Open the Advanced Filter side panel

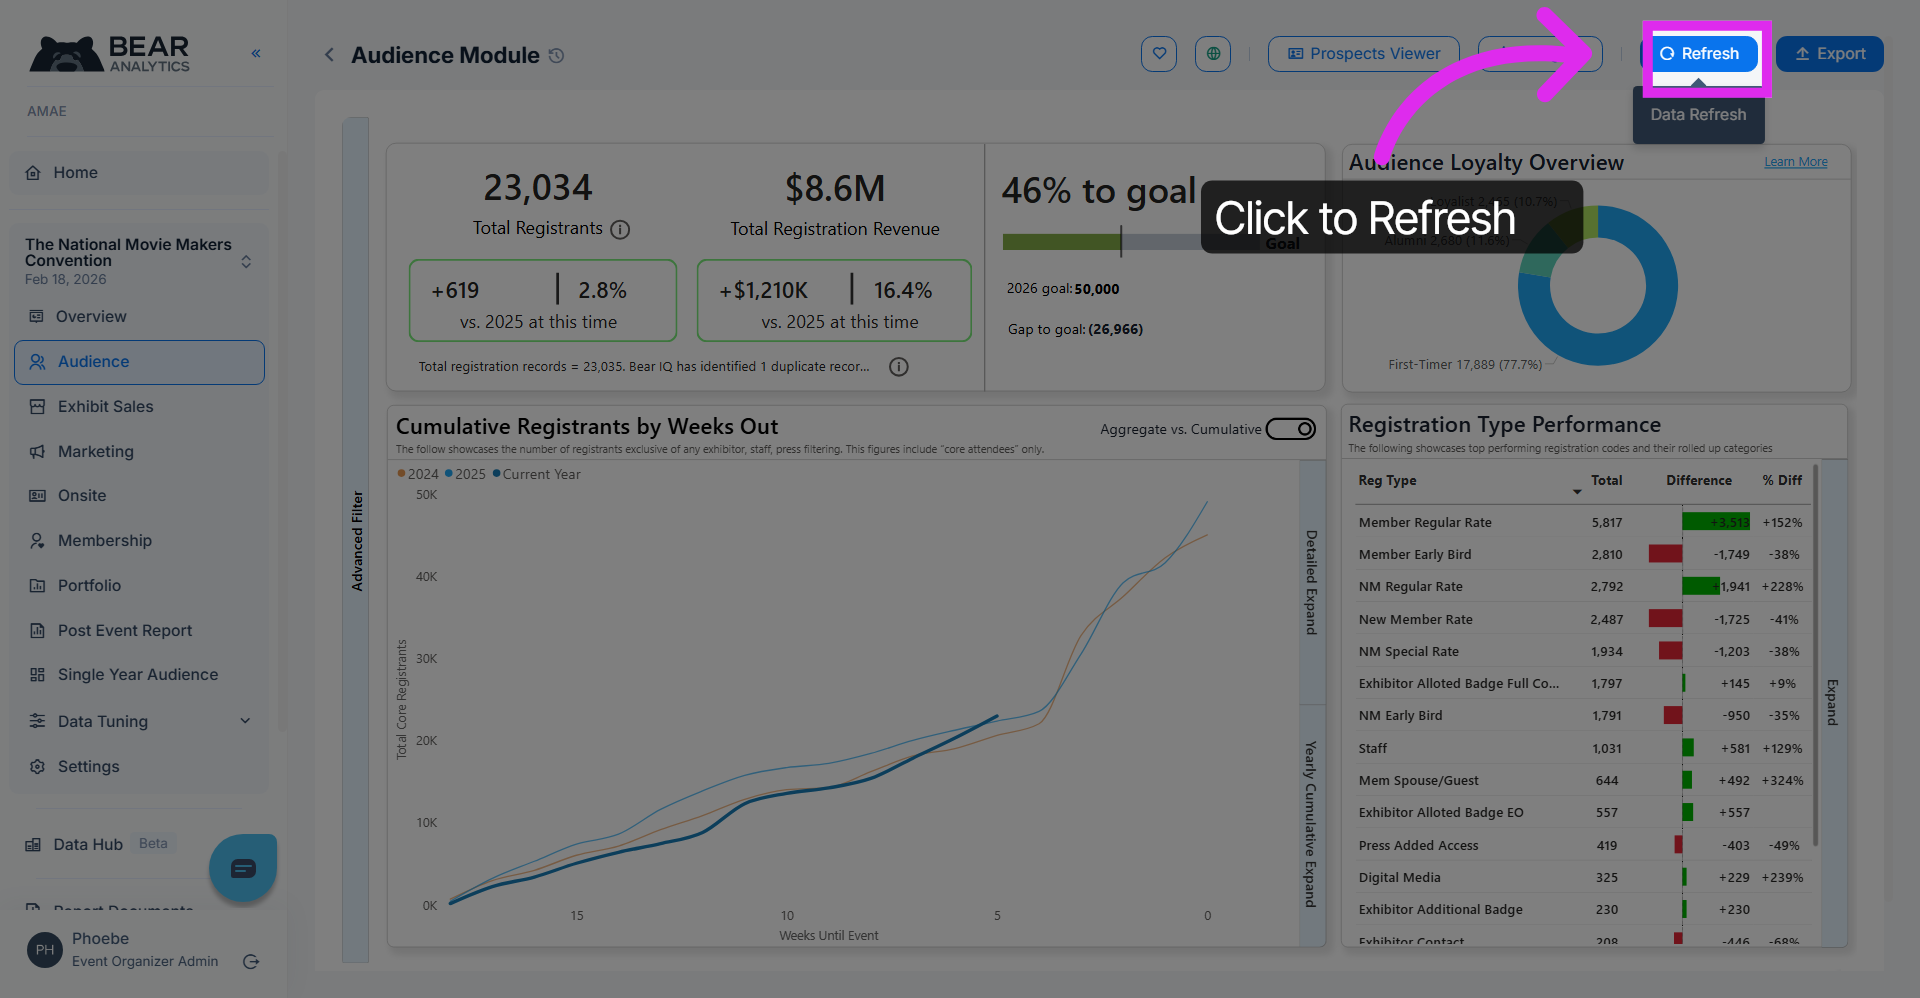356,540
